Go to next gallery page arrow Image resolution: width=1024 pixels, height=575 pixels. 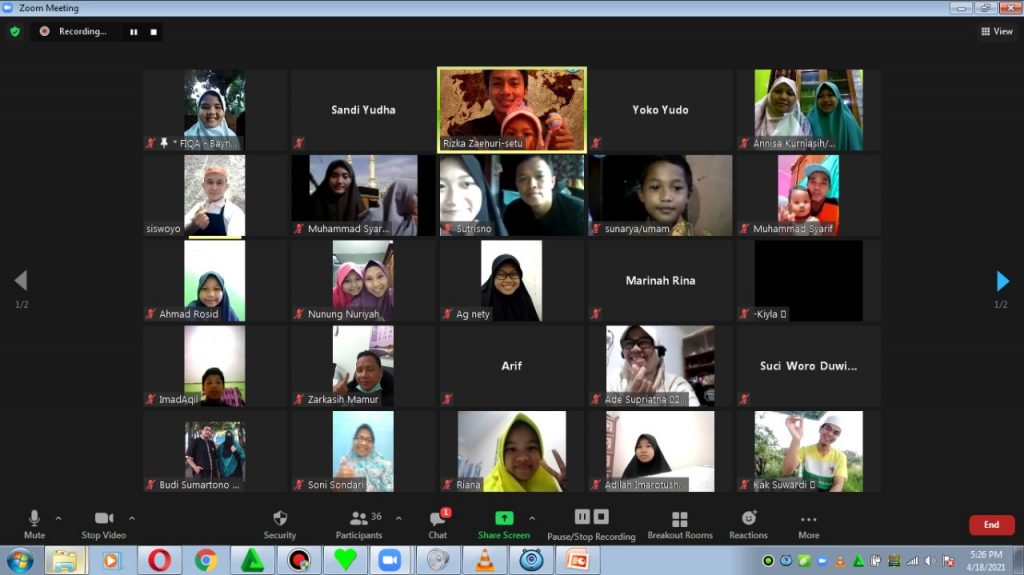[1002, 281]
